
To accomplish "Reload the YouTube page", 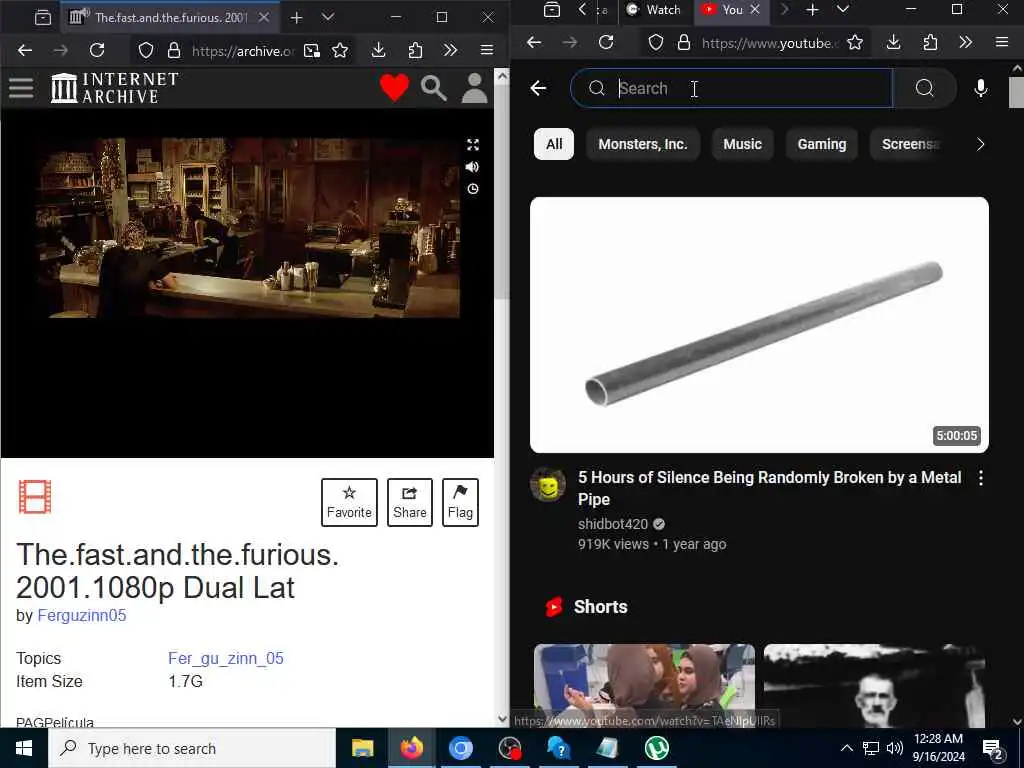I will pos(606,43).
